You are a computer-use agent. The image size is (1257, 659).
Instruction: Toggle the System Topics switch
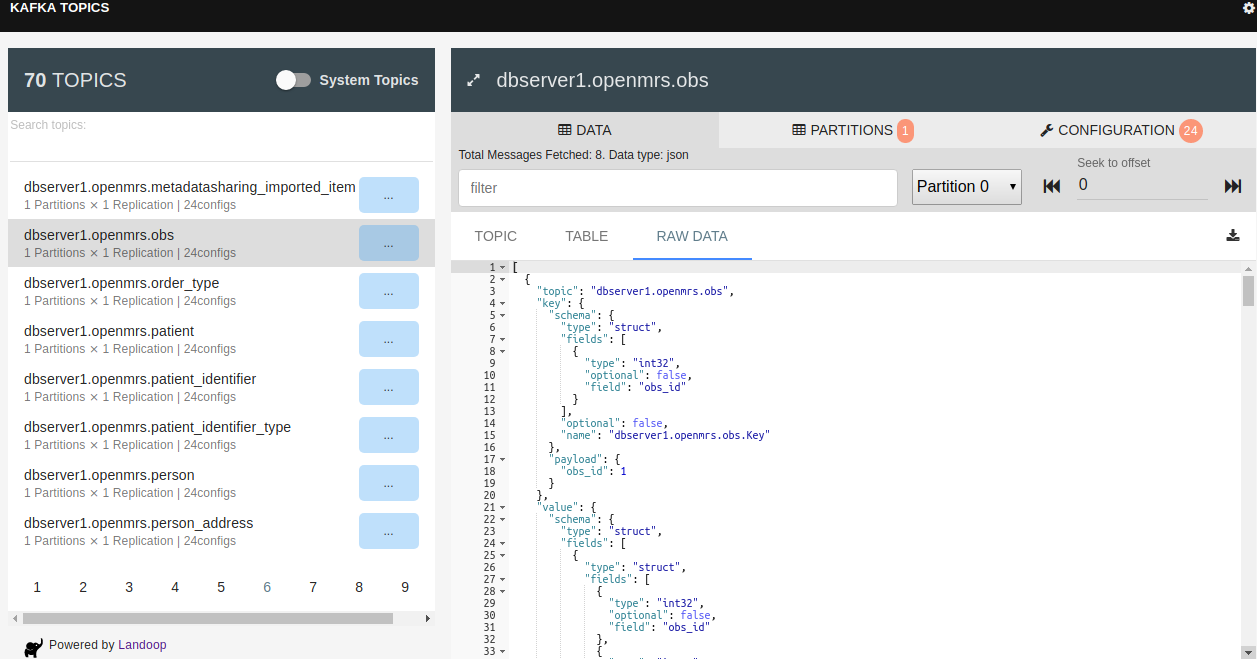point(294,80)
